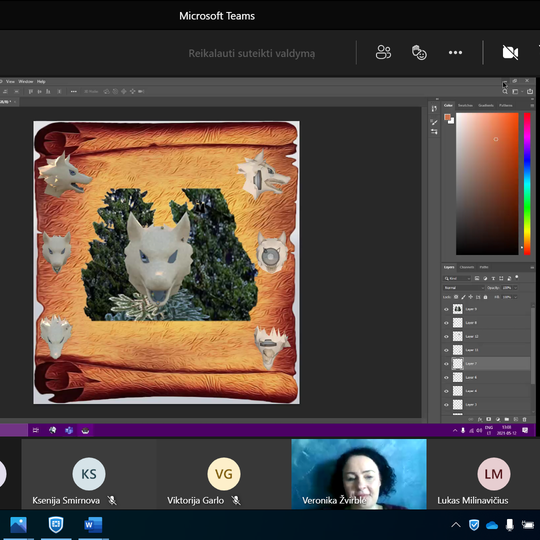Click the rainbow hue slider strip

[527, 184]
